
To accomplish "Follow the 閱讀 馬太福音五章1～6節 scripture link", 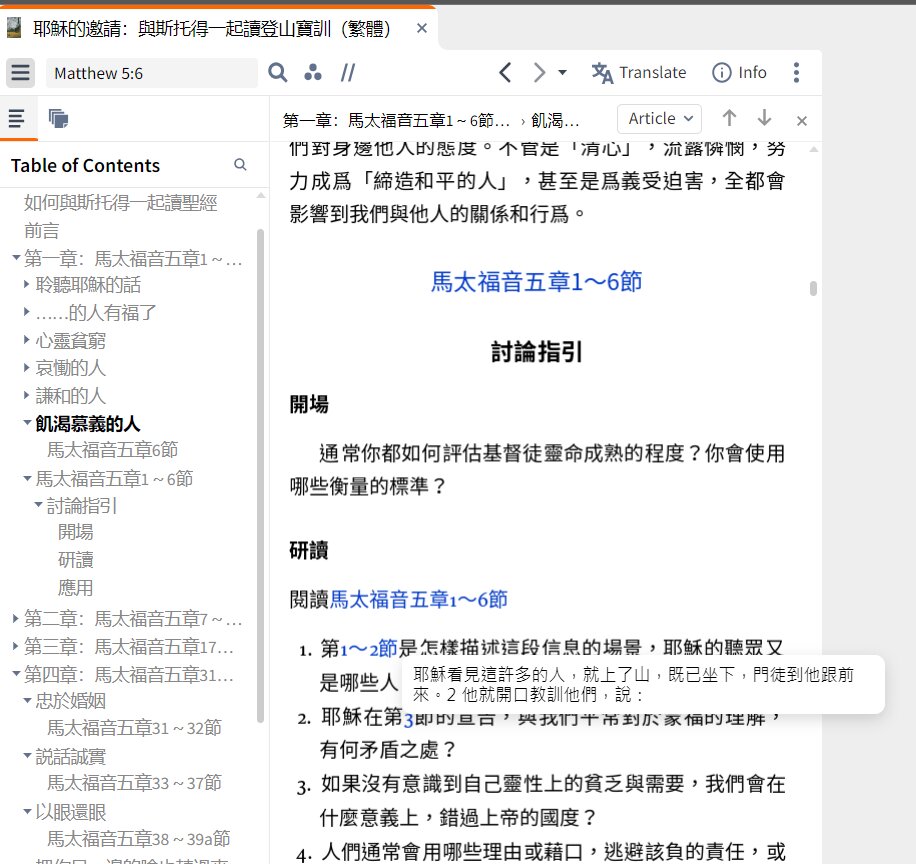I will click(418, 599).
